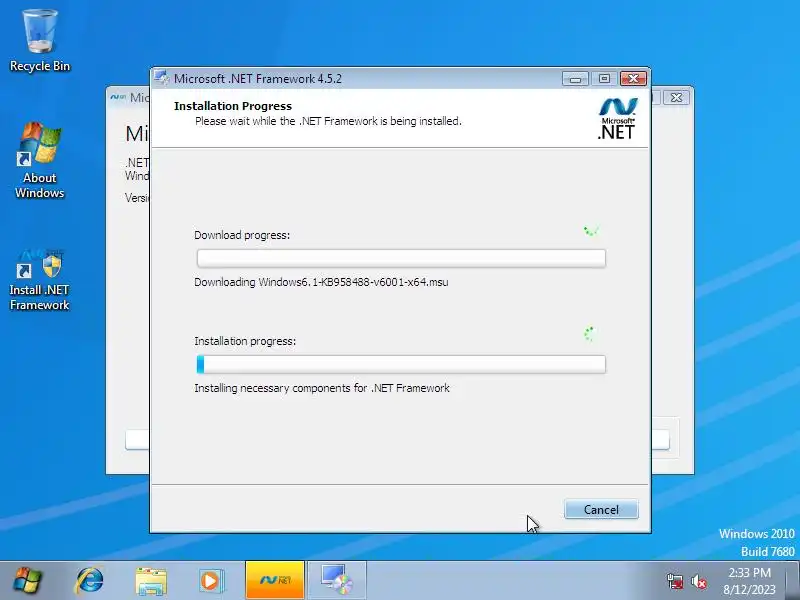800x600 pixels.
Task: Open the Recycle Bin desktop icon
Action: [40, 41]
